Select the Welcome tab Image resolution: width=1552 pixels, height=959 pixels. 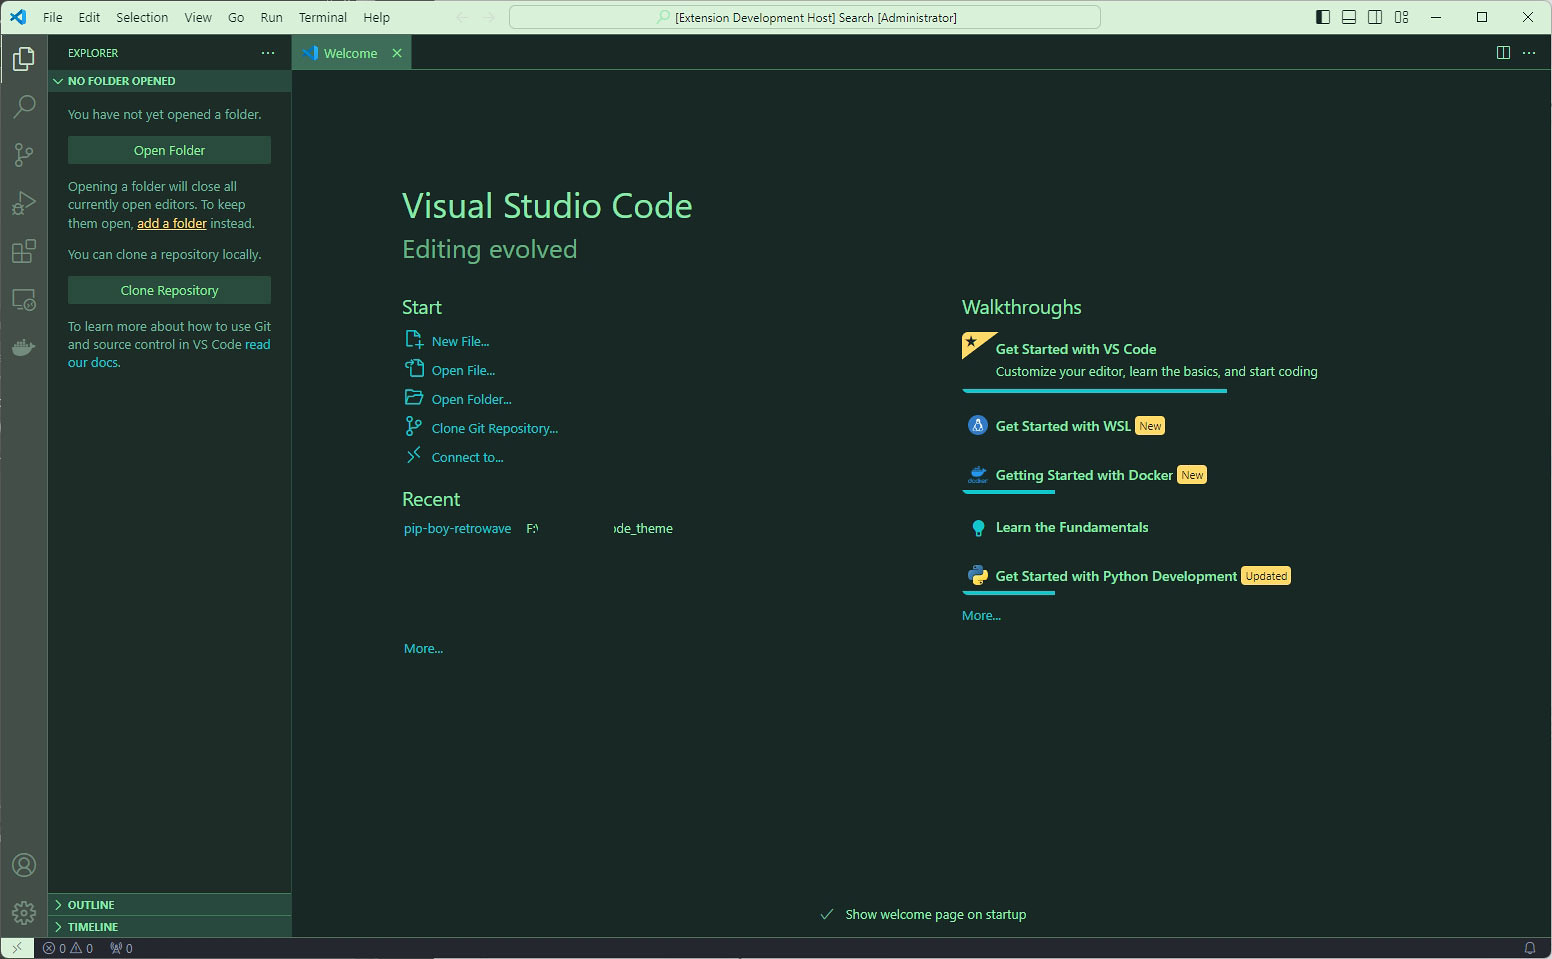coord(350,53)
